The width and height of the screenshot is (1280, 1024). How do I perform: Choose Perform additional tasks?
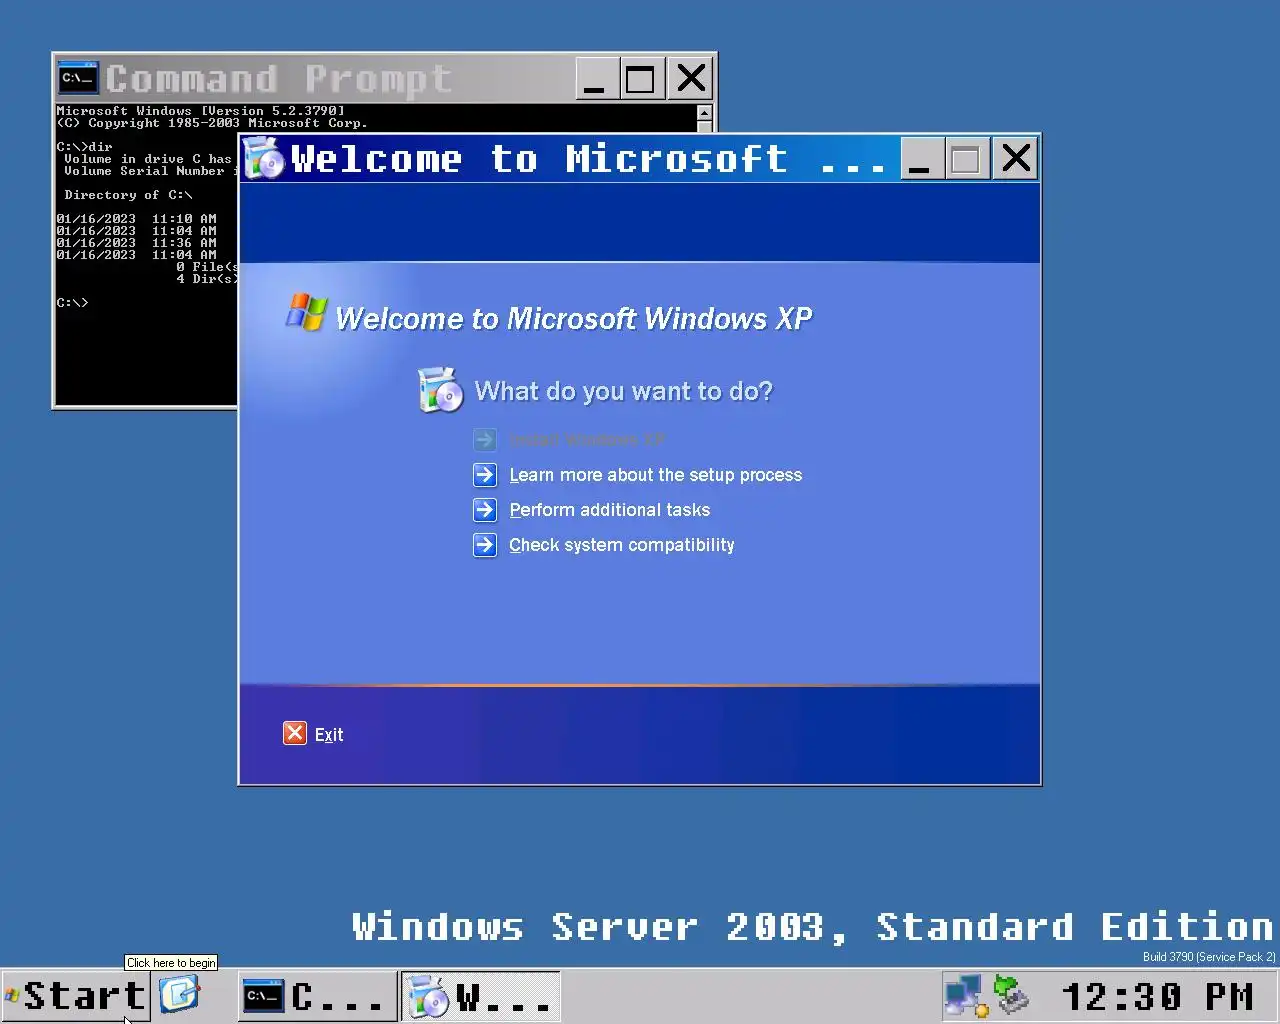coord(609,510)
